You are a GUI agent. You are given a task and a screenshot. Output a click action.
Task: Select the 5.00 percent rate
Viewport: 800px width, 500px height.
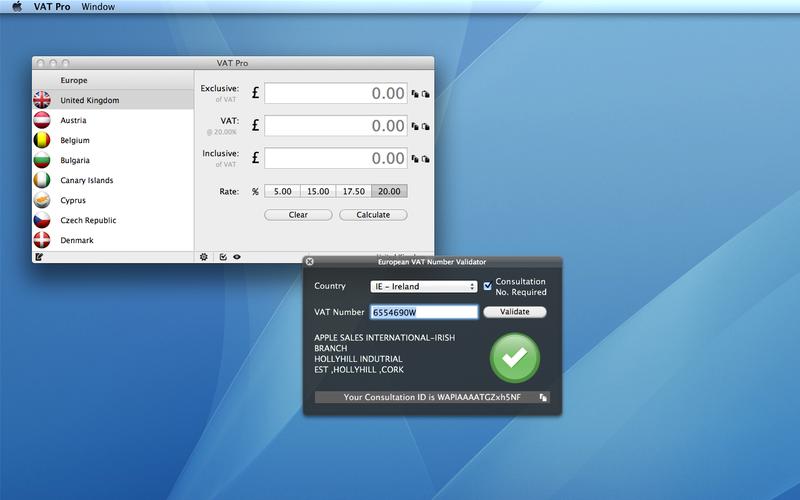pyautogui.click(x=282, y=191)
